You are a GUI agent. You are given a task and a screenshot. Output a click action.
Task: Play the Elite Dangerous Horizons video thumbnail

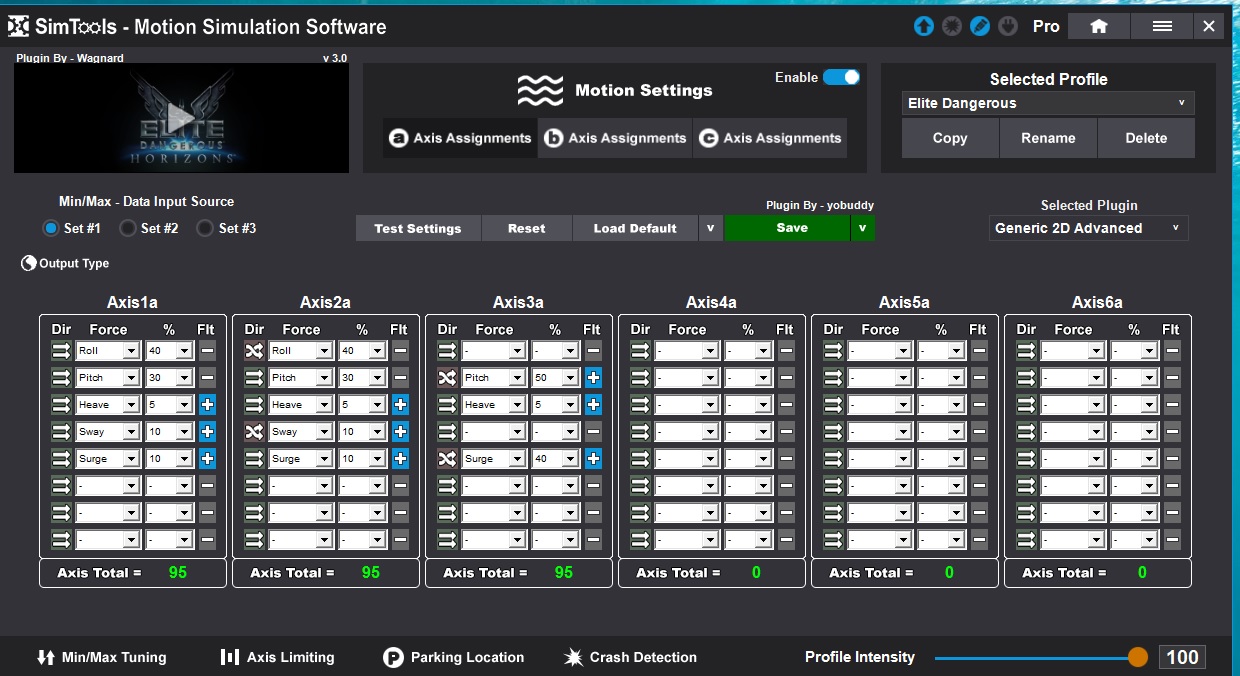tap(181, 118)
